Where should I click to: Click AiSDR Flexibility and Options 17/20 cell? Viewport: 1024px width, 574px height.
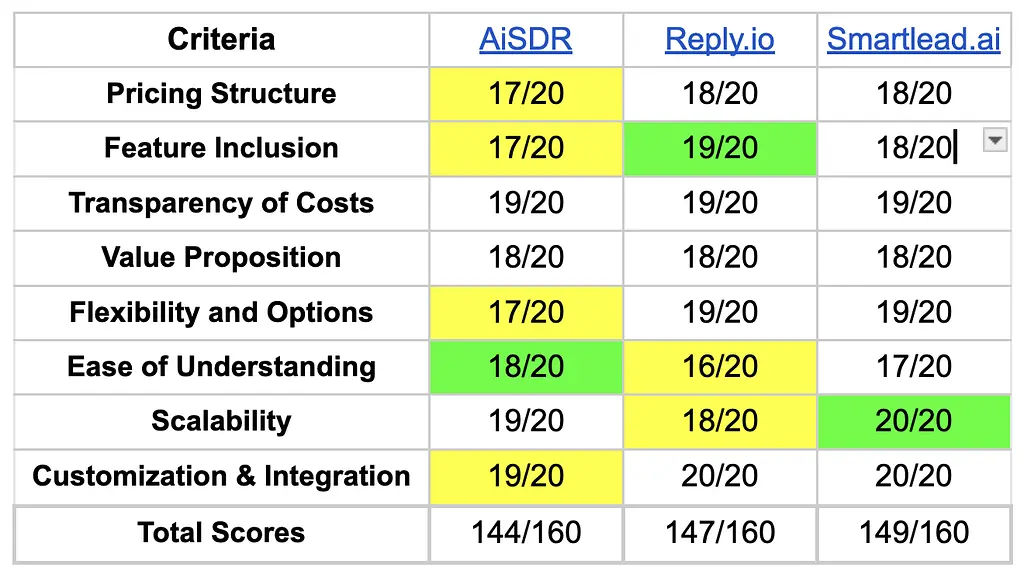(x=526, y=312)
